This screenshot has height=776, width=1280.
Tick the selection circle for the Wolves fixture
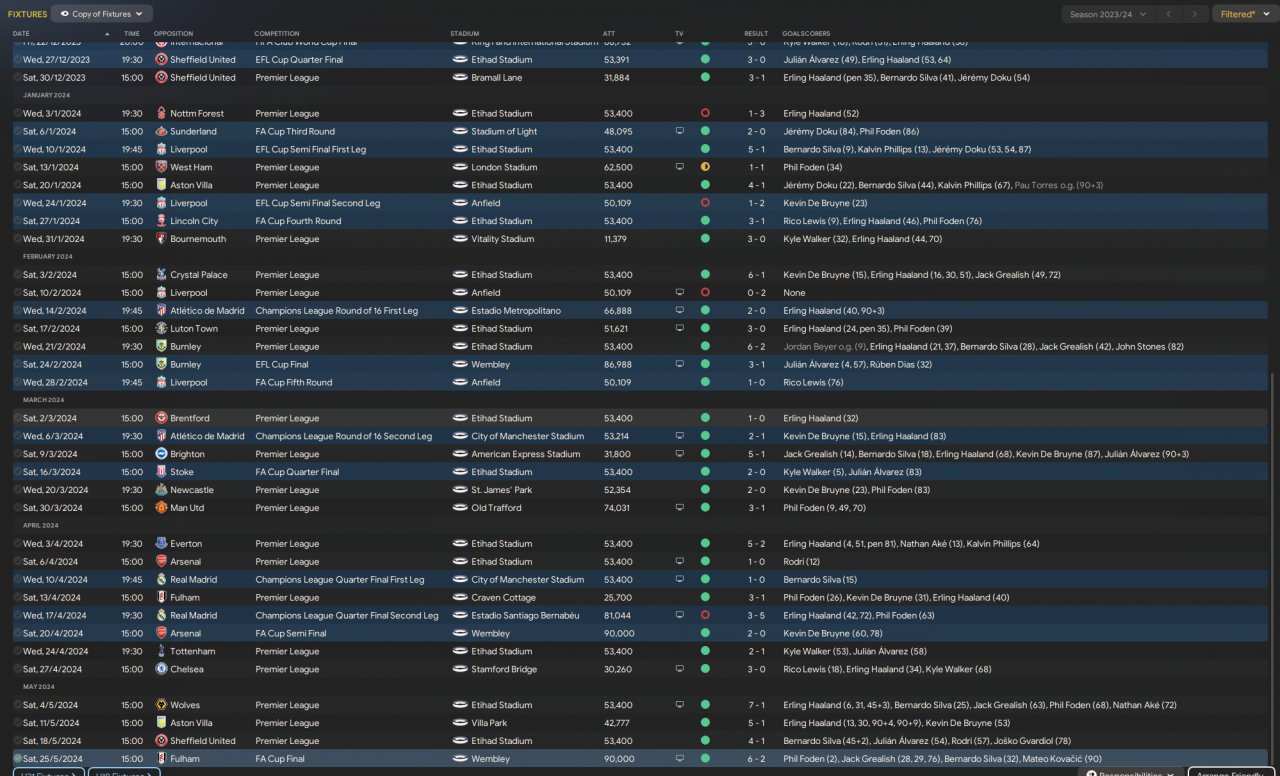point(18,705)
